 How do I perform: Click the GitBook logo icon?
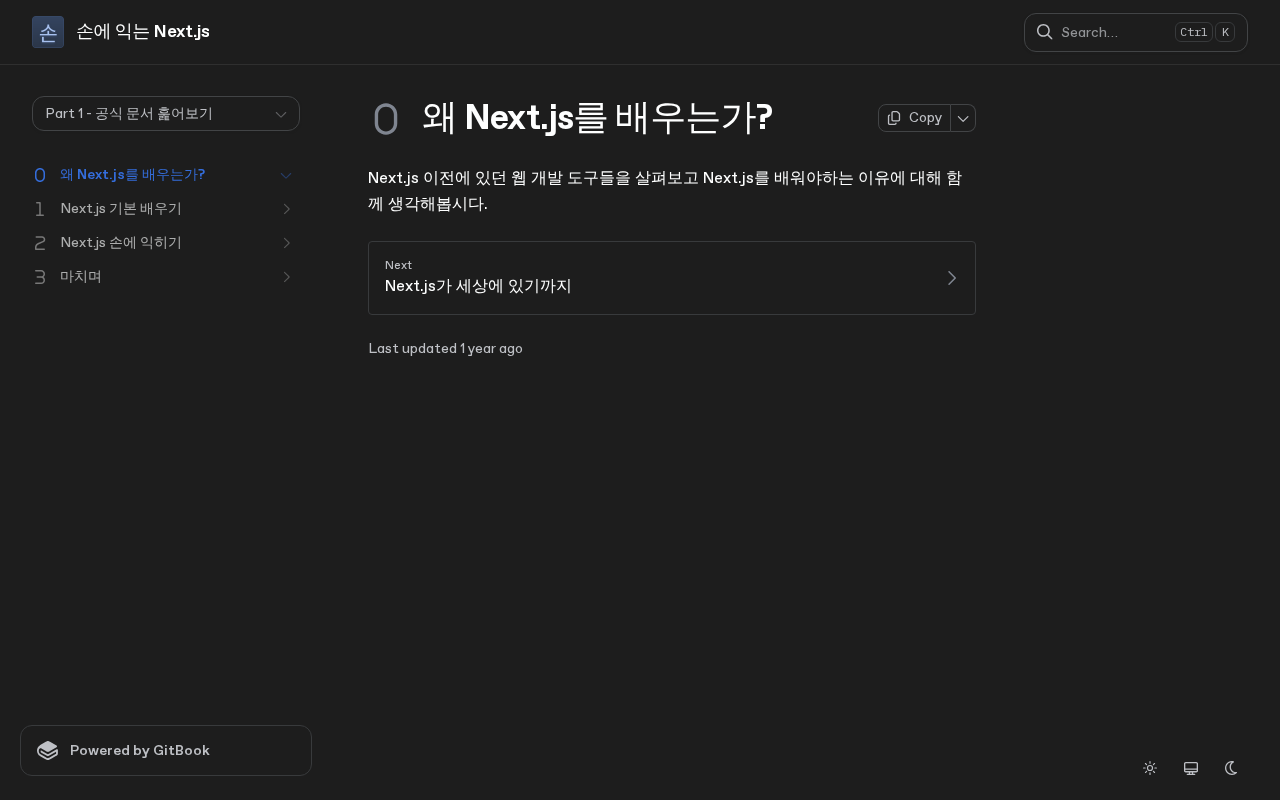pyautogui.click(x=48, y=750)
